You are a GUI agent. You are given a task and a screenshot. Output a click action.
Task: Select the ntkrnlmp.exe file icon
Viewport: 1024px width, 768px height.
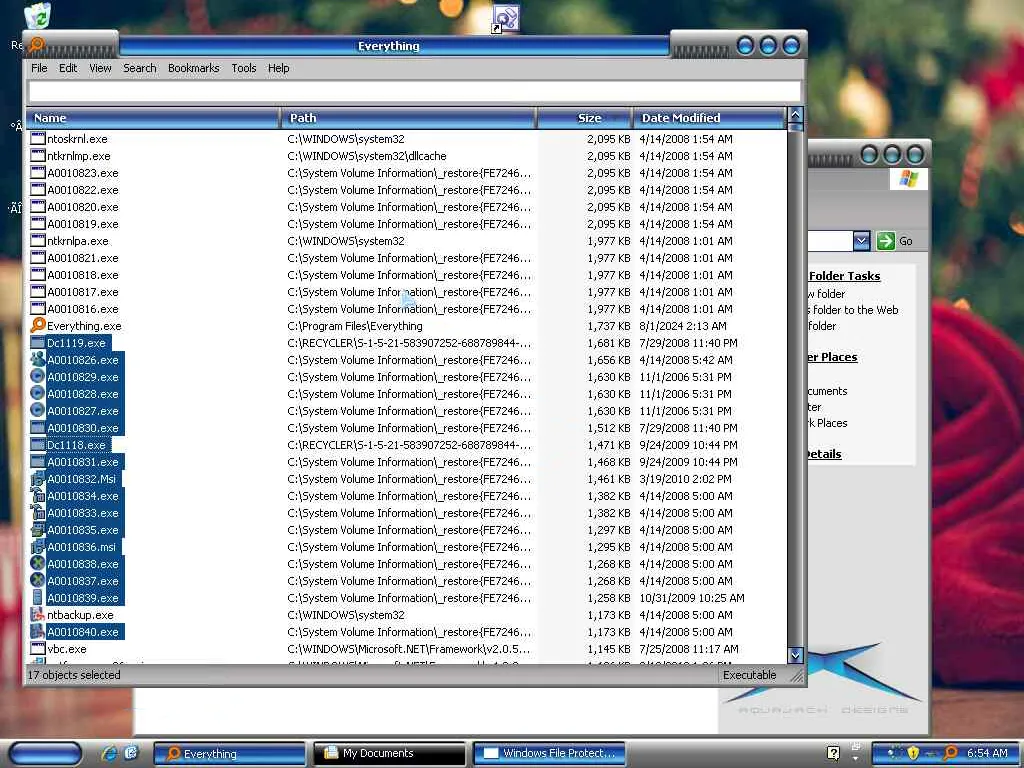[38, 155]
